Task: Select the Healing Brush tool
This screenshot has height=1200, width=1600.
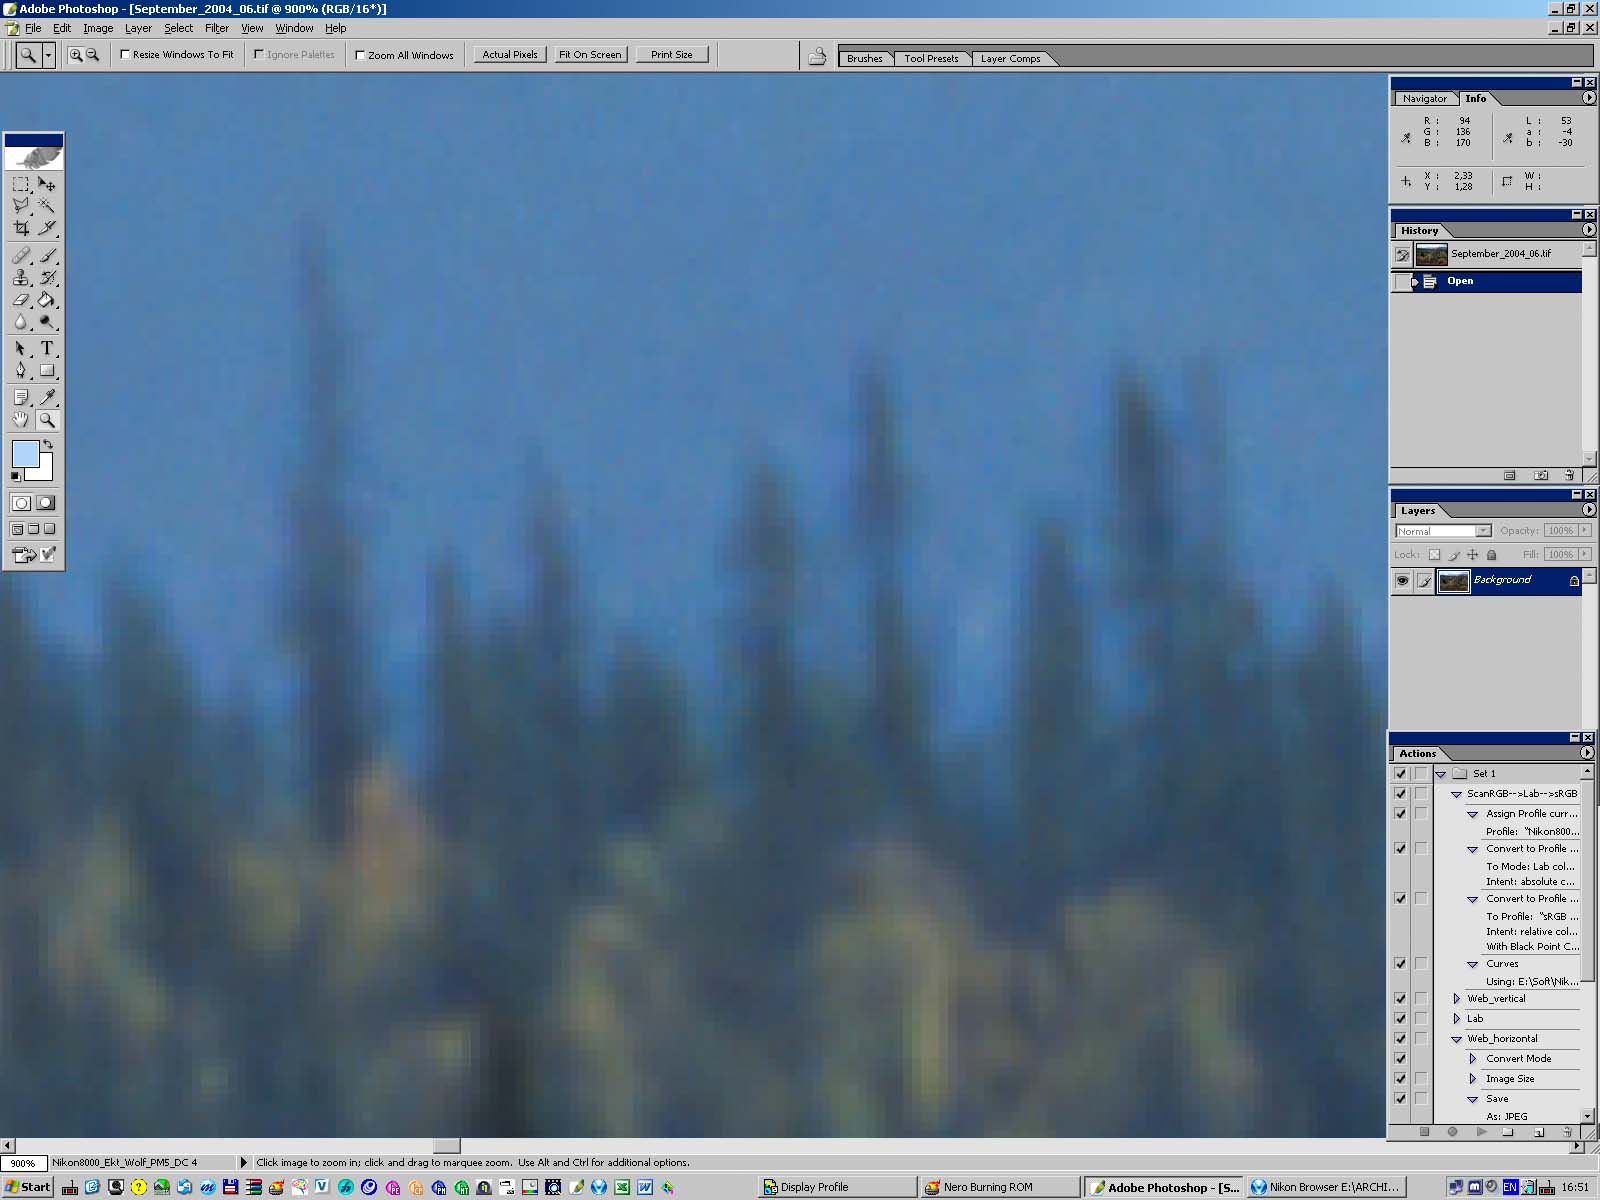Action: [x=21, y=256]
